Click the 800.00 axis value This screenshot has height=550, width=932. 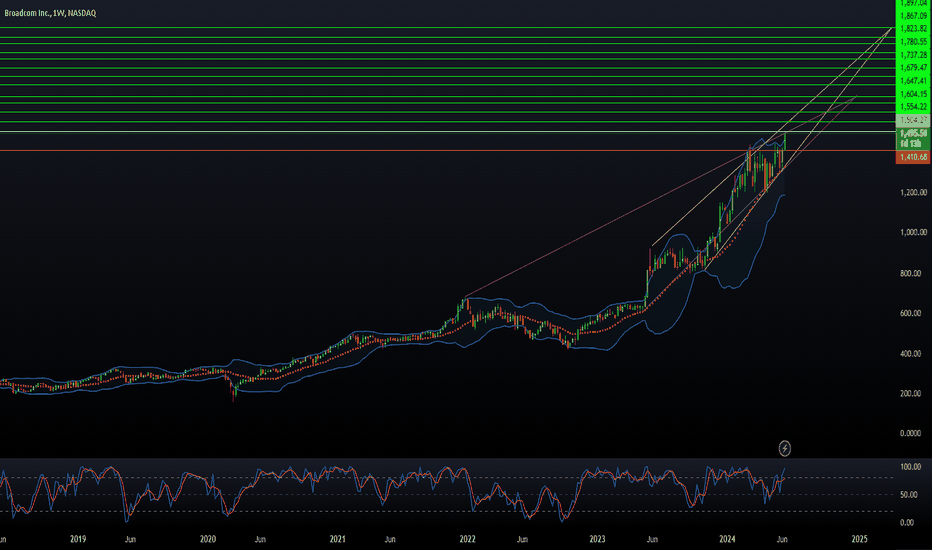pos(911,274)
